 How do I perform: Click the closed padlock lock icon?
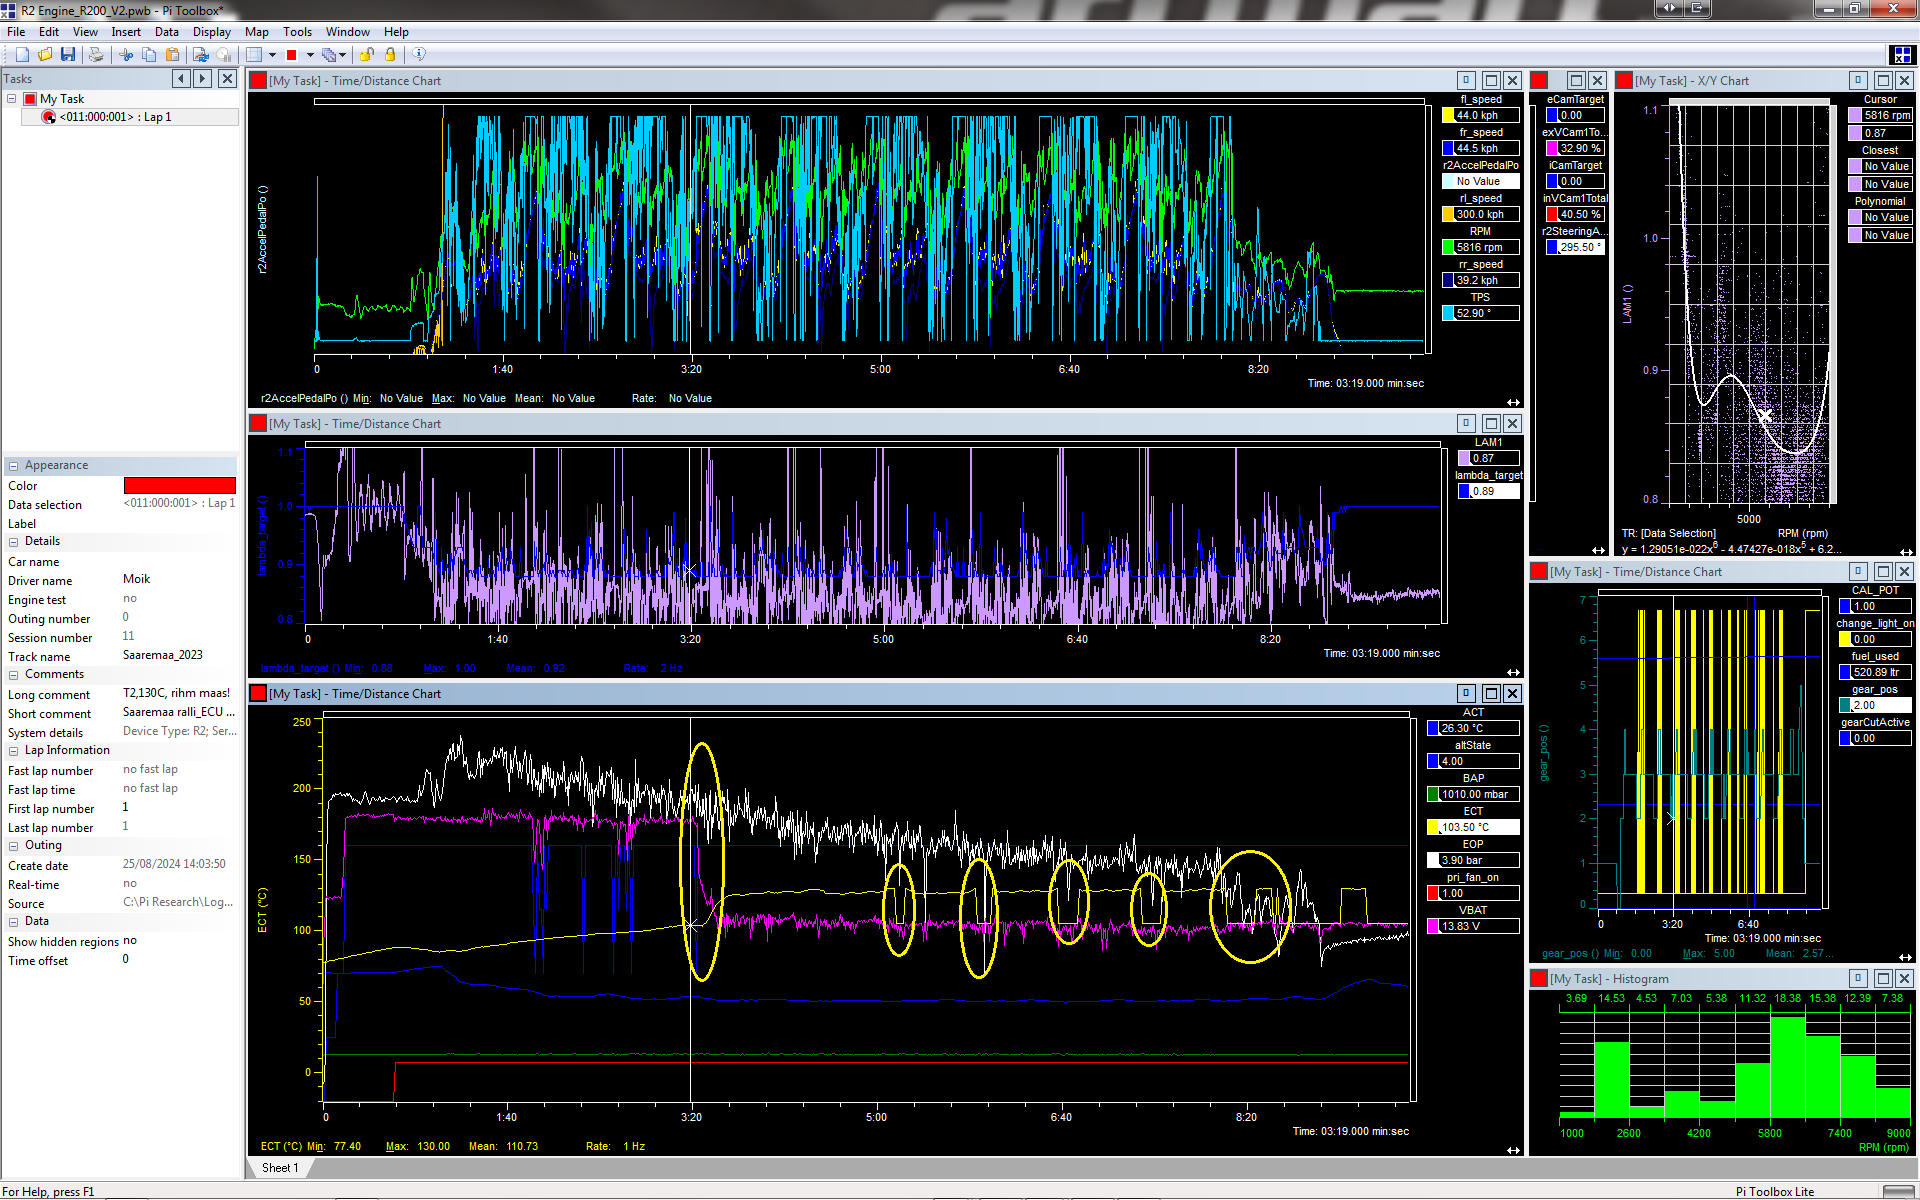click(x=390, y=55)
